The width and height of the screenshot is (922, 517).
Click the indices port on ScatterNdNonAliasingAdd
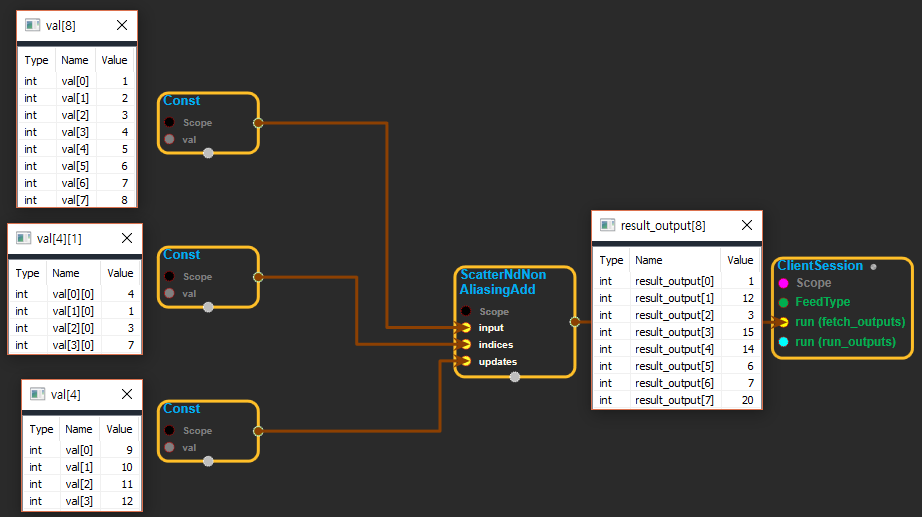tap(466, 344)
